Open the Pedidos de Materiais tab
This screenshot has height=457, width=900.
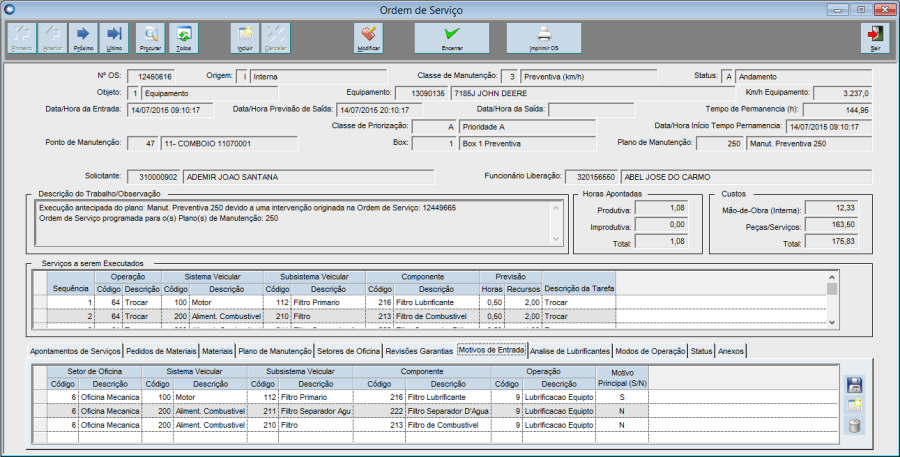[x=160, y=352]
